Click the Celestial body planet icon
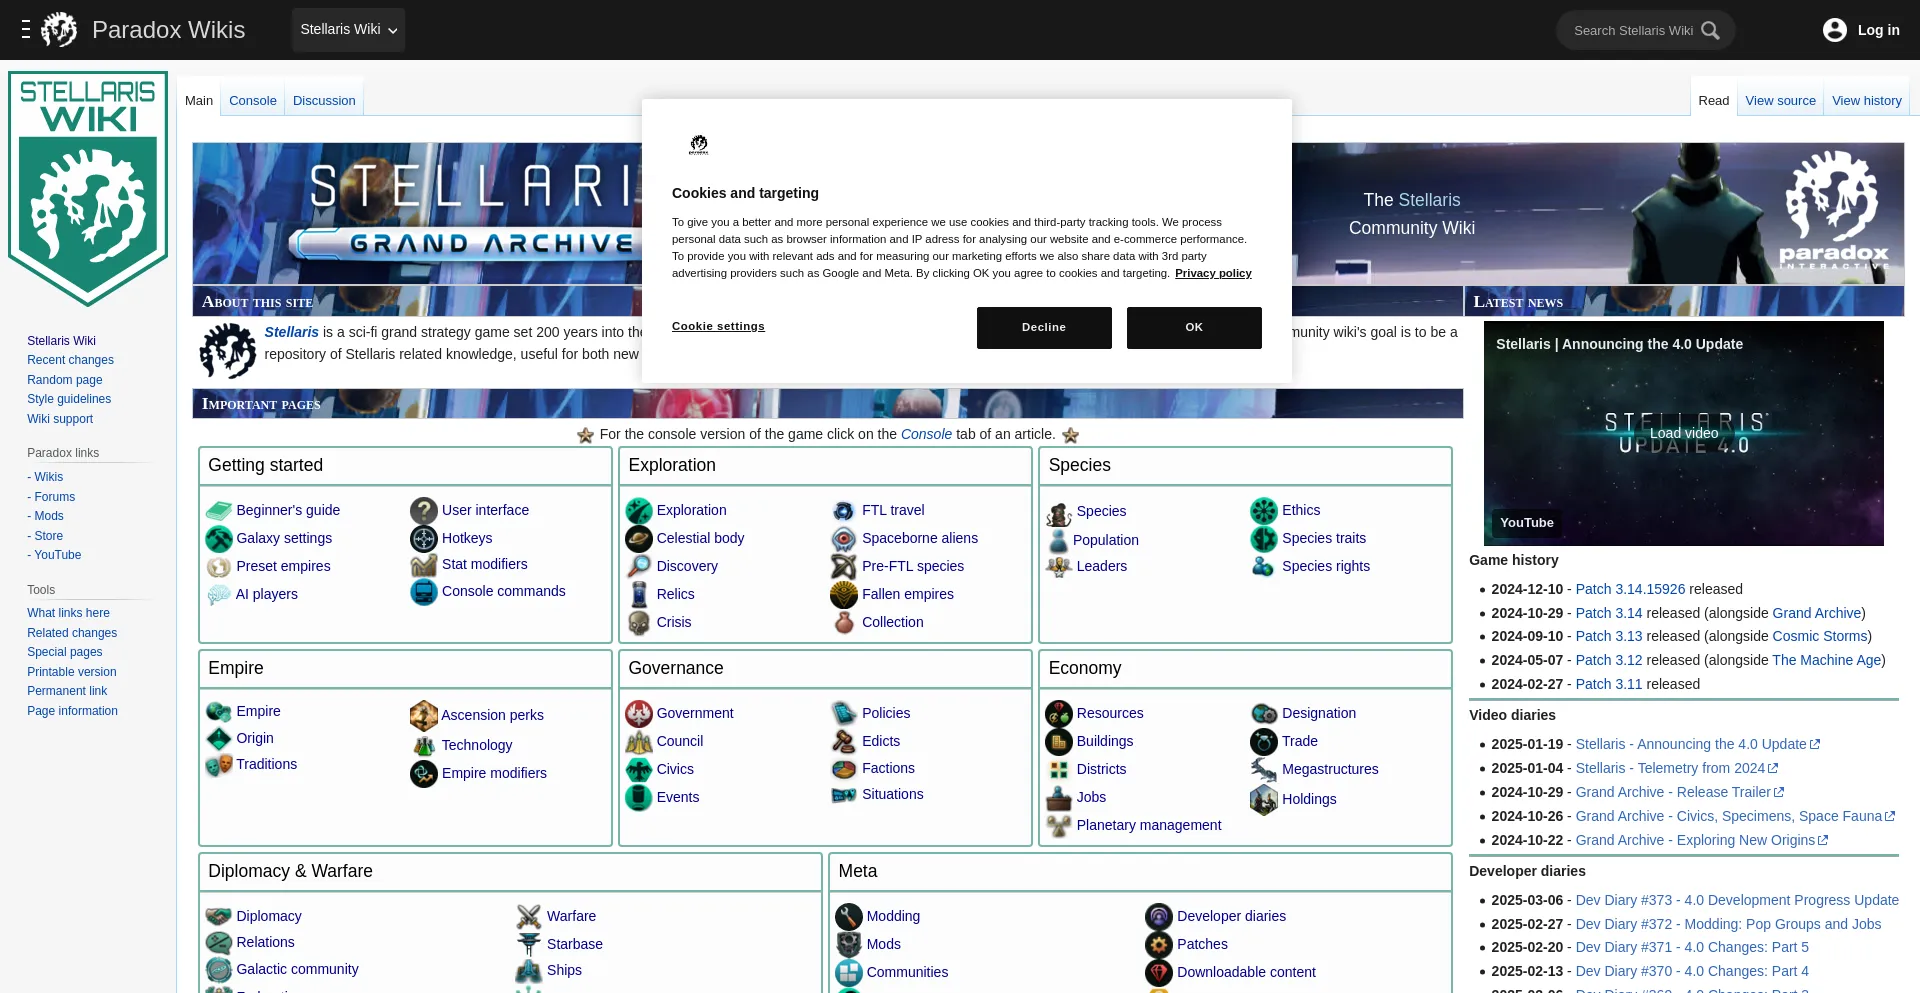The width and height of the screenshot is (1920, 993). 639,538
